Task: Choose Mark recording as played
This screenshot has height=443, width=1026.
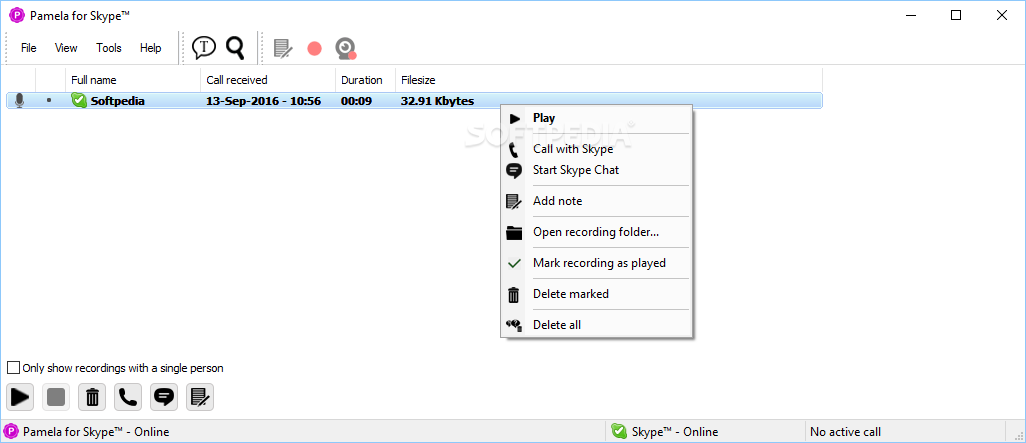Action: (595, 263)
